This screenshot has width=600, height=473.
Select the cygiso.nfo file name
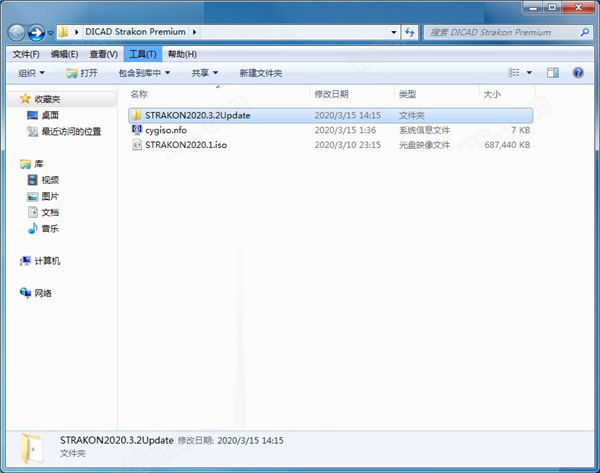coord(166,130)
